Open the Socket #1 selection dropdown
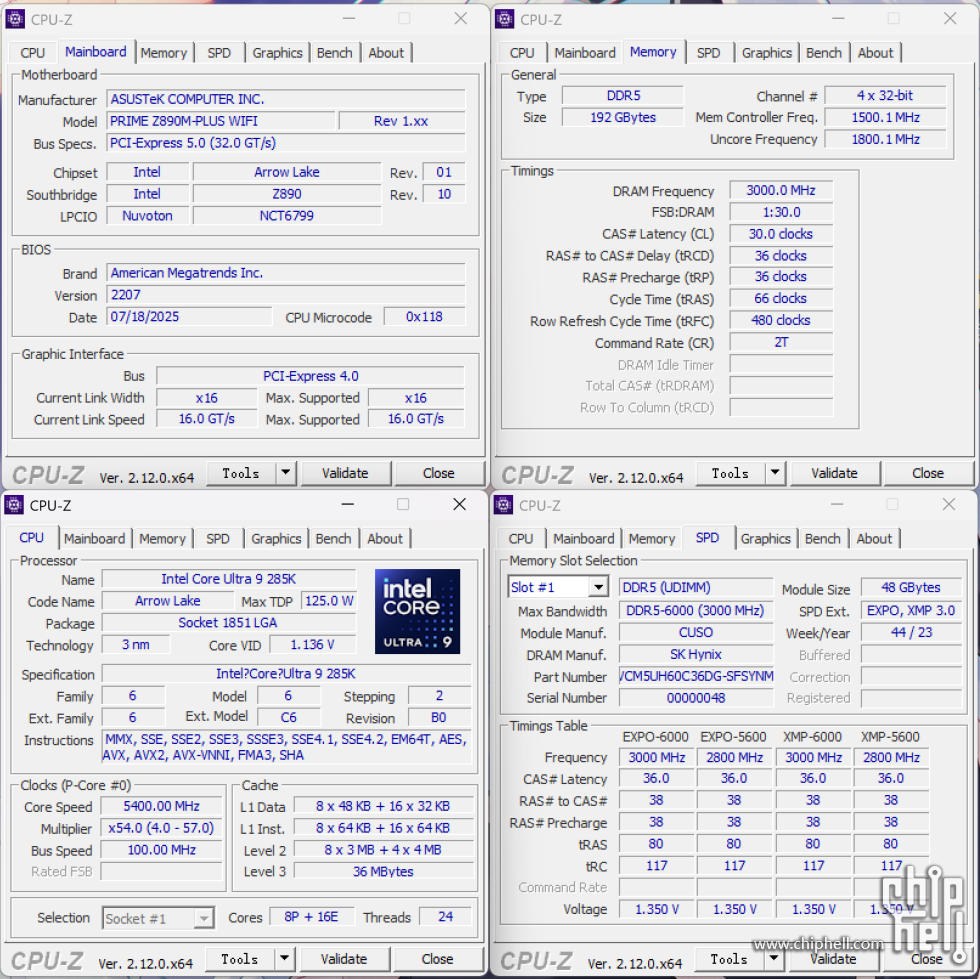The width and height of the screenshot is (980, 979). tap(203, 918)
